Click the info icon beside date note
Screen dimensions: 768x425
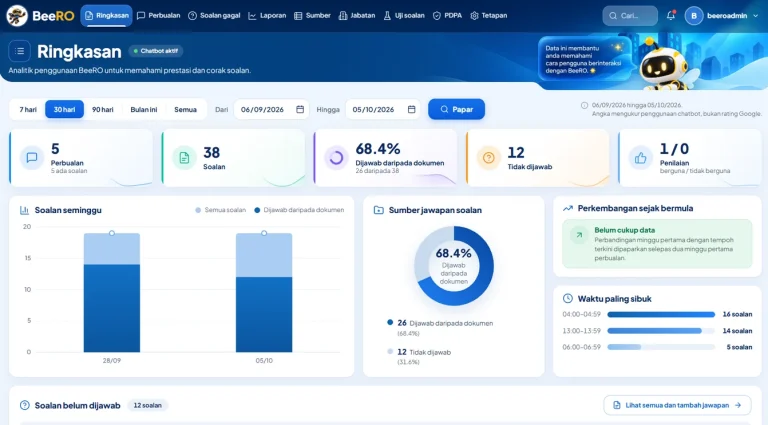tap(584, 105)
